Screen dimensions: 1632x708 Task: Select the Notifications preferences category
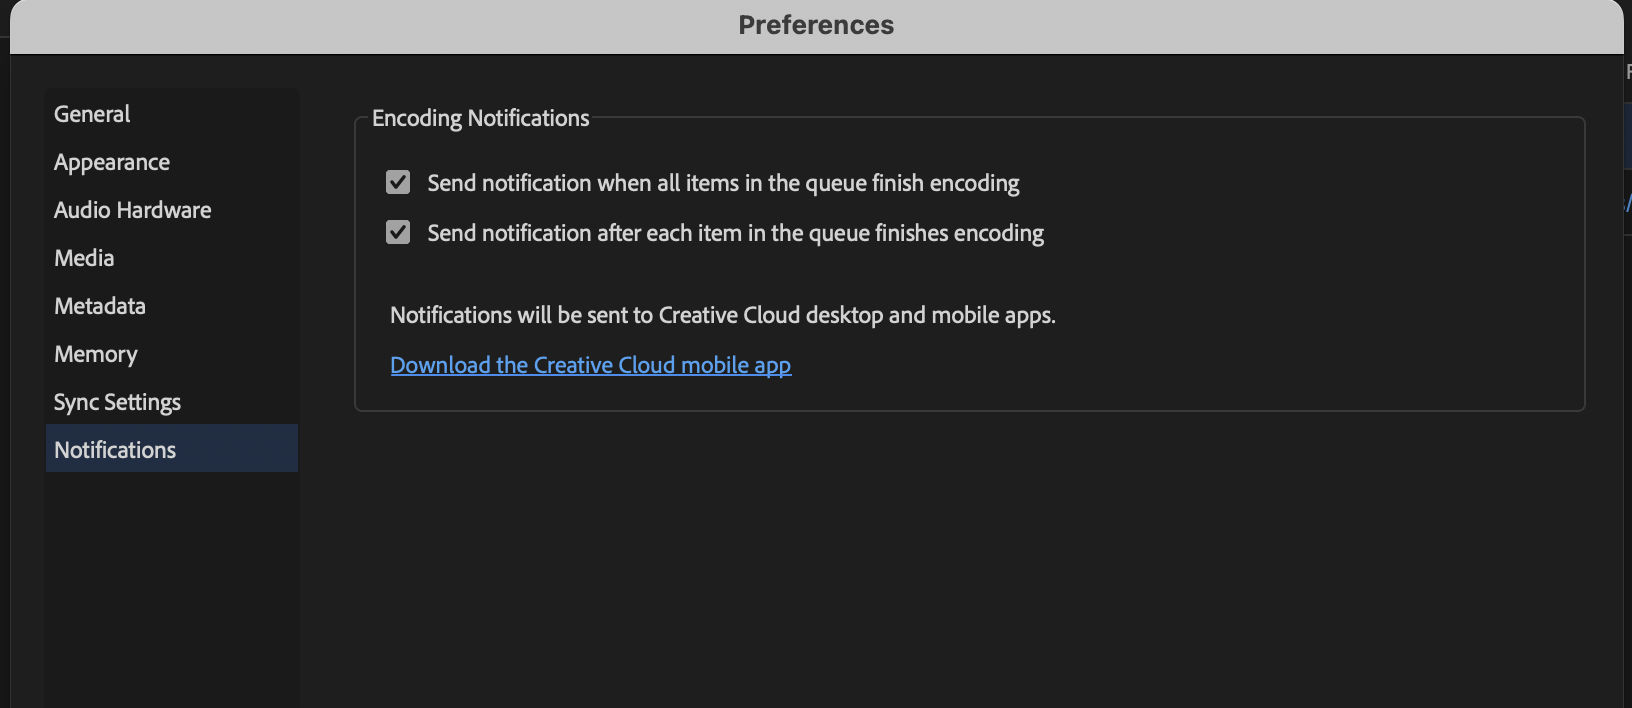coord(114,449)
